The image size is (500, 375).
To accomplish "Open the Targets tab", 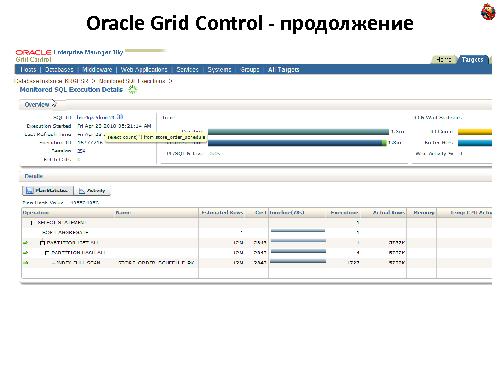I will point(472,60).
